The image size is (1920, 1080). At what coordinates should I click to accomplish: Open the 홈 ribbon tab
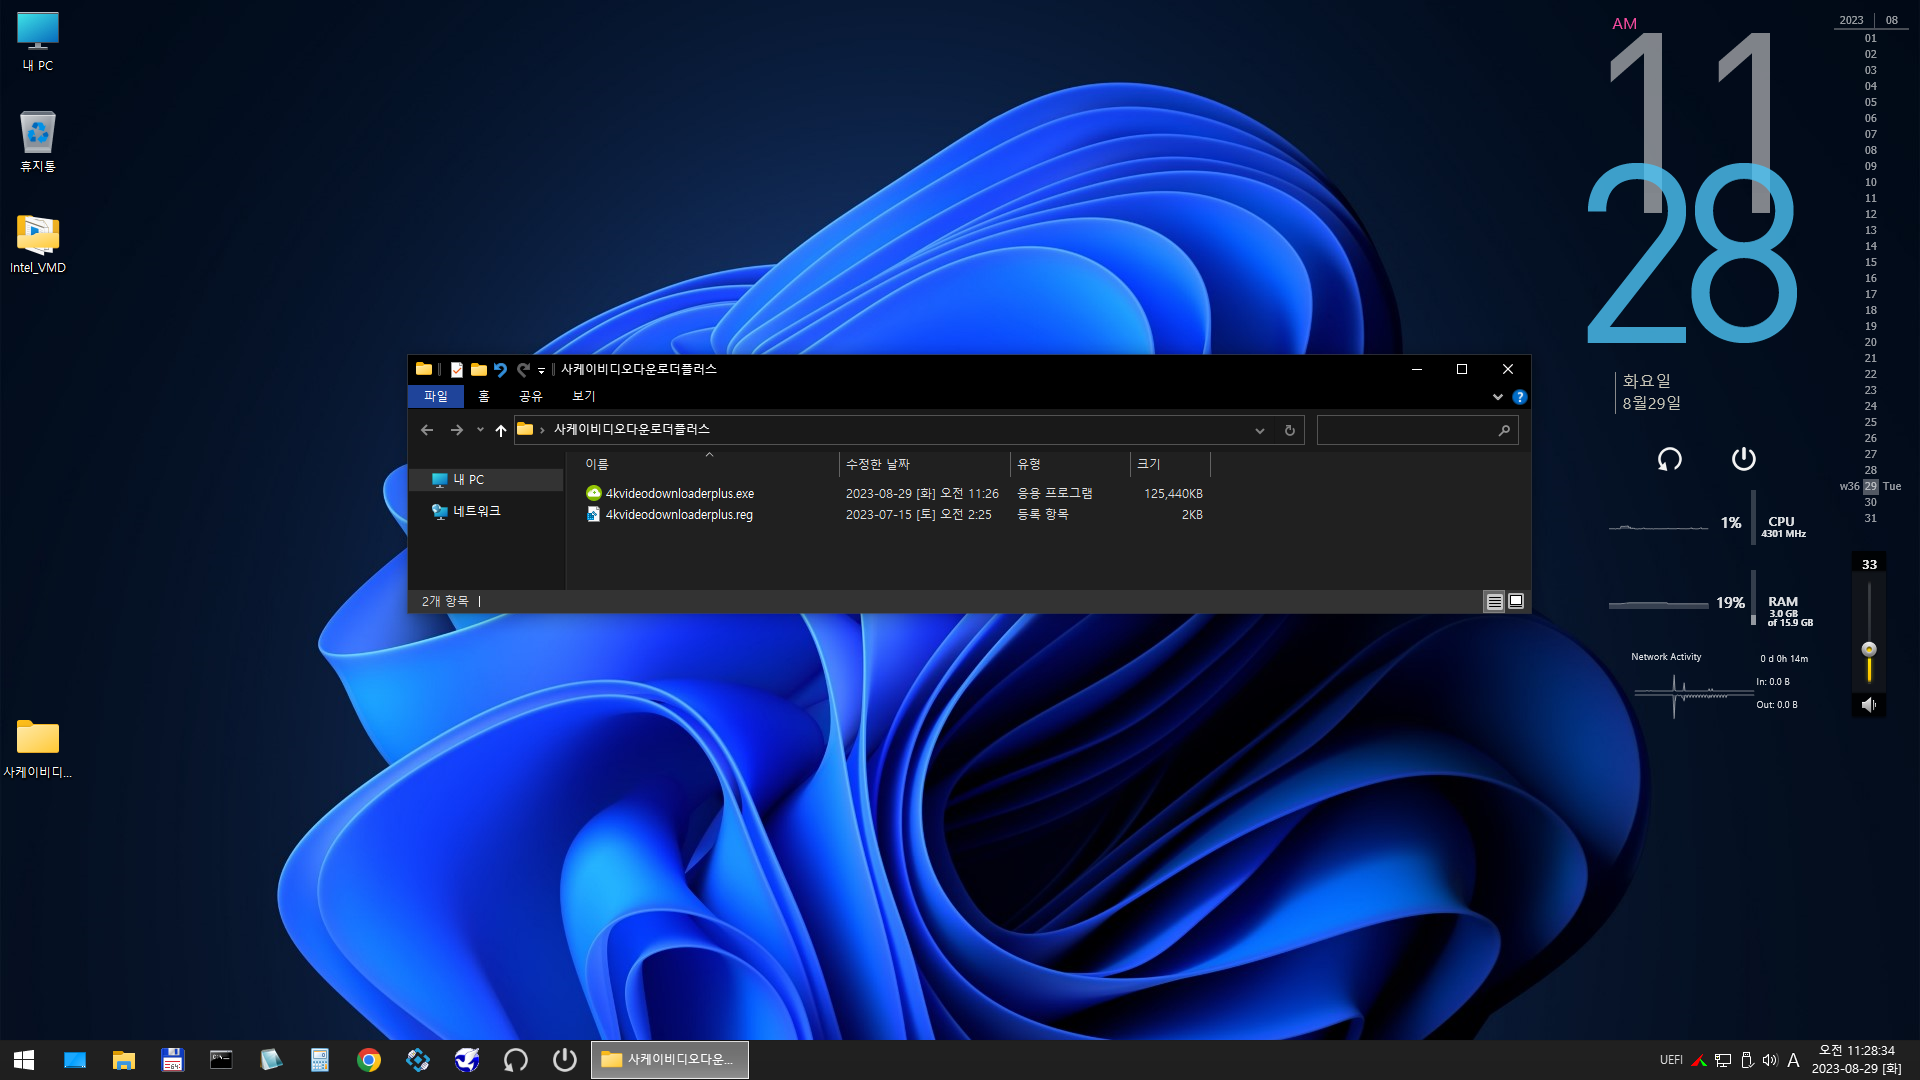pos(484,396)
